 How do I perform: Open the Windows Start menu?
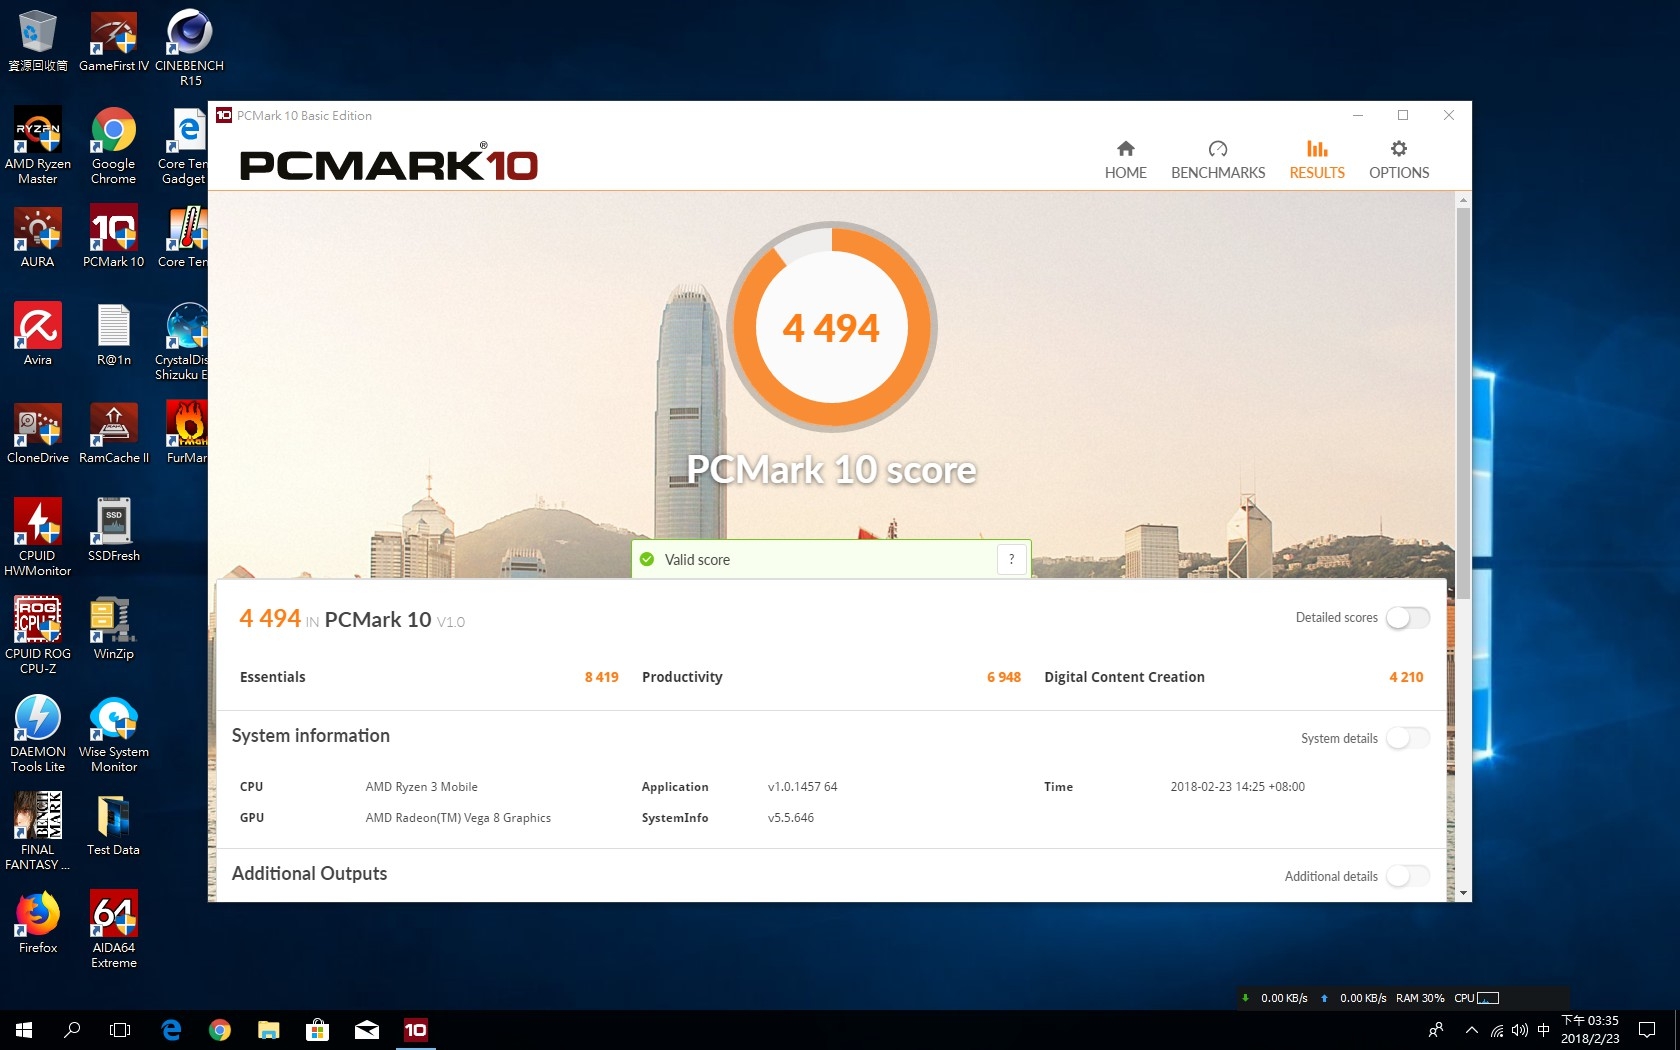coord(24,1029)
